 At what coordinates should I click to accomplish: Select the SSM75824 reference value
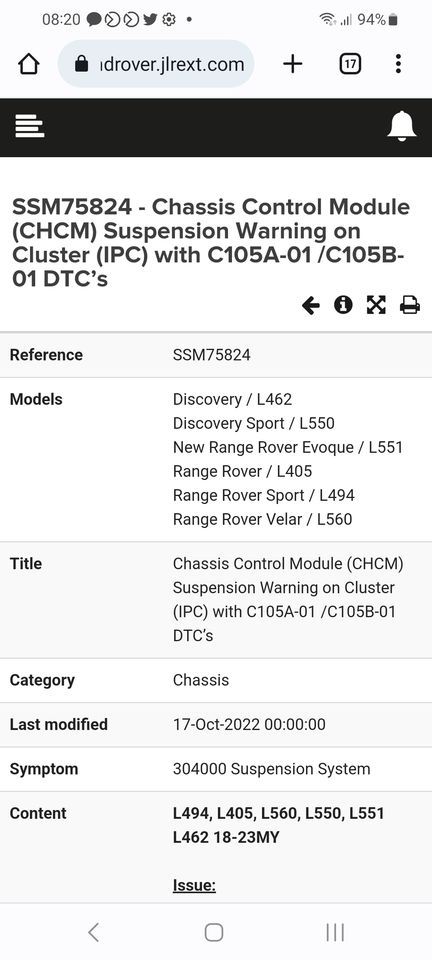pos(212,355)
